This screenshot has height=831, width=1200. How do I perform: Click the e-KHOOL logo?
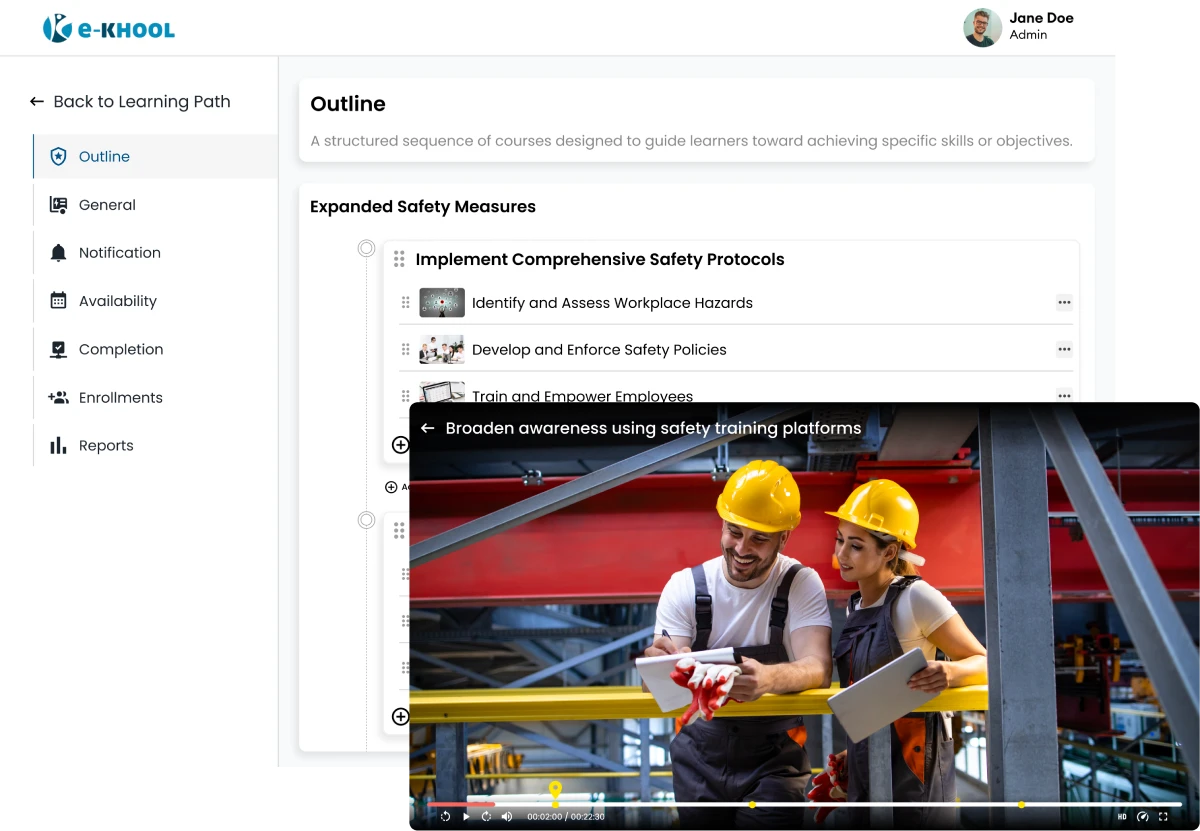tap(108, 27)
